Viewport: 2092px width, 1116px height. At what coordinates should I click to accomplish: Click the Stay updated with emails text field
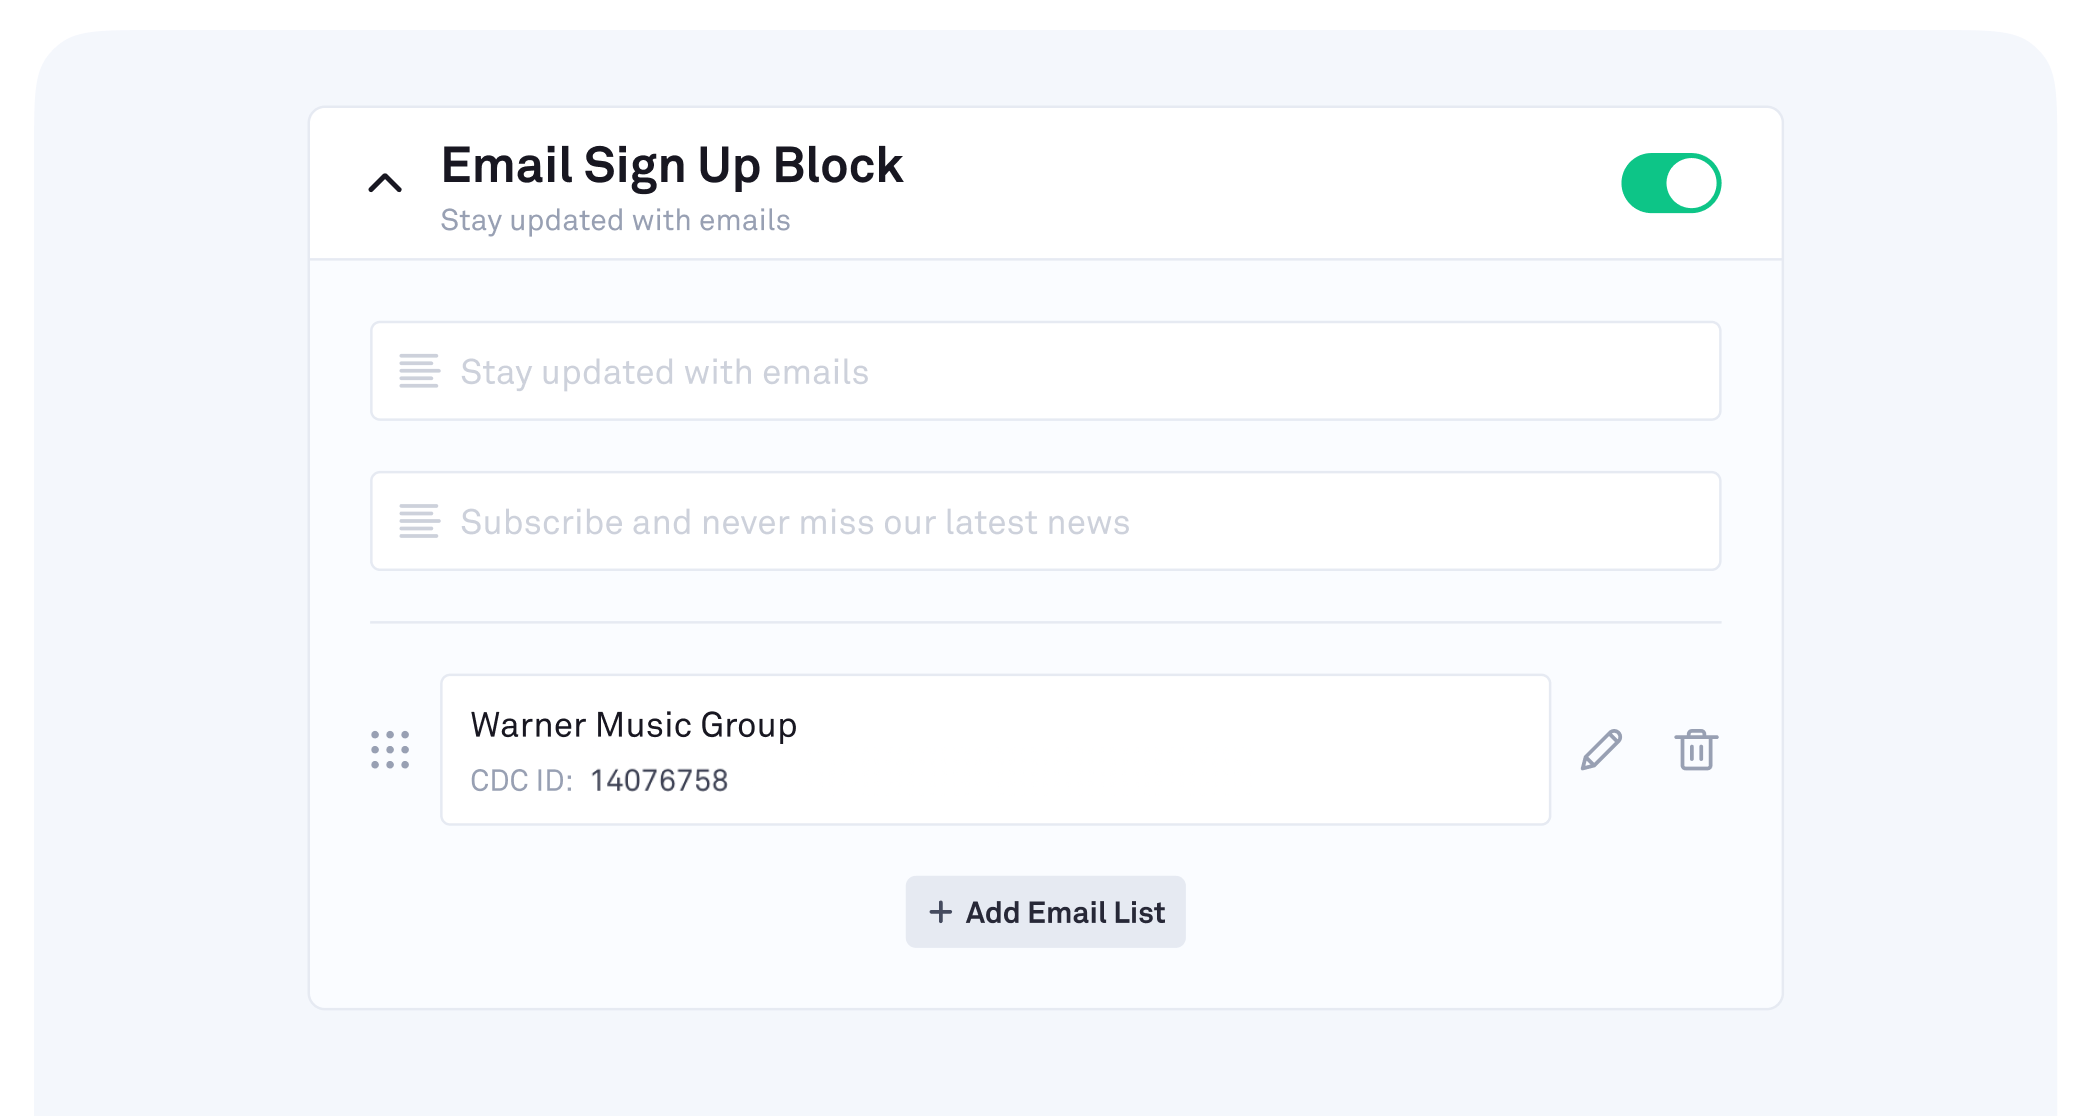pos(1045,371)
